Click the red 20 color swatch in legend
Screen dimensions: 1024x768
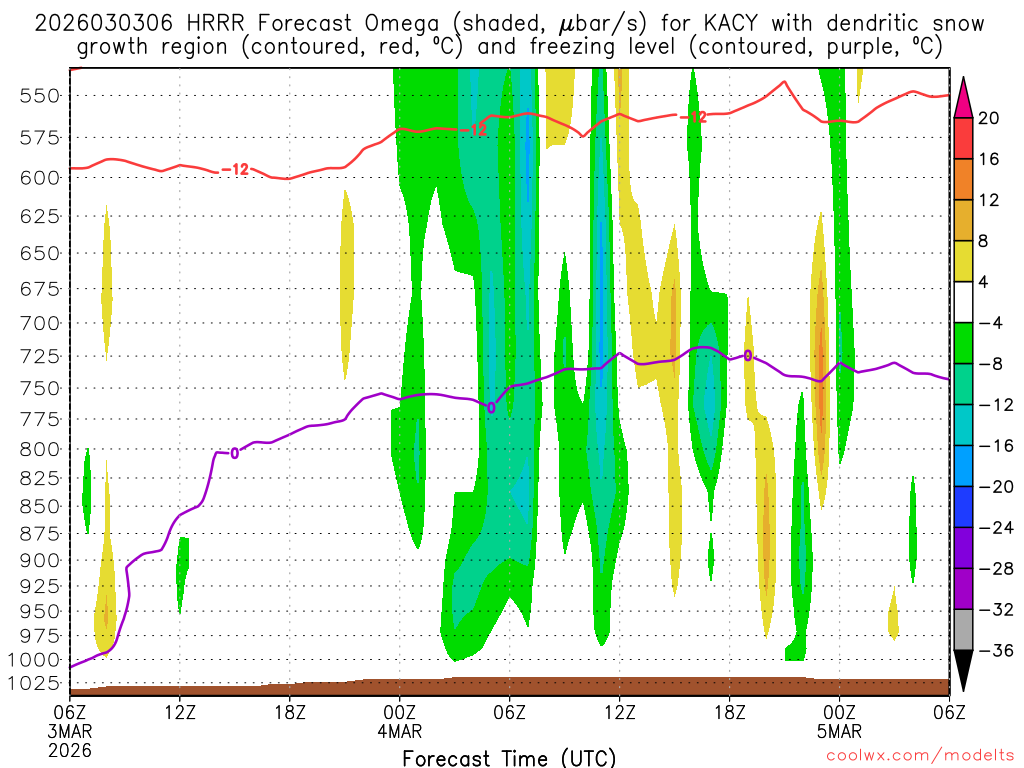point(963,138)
